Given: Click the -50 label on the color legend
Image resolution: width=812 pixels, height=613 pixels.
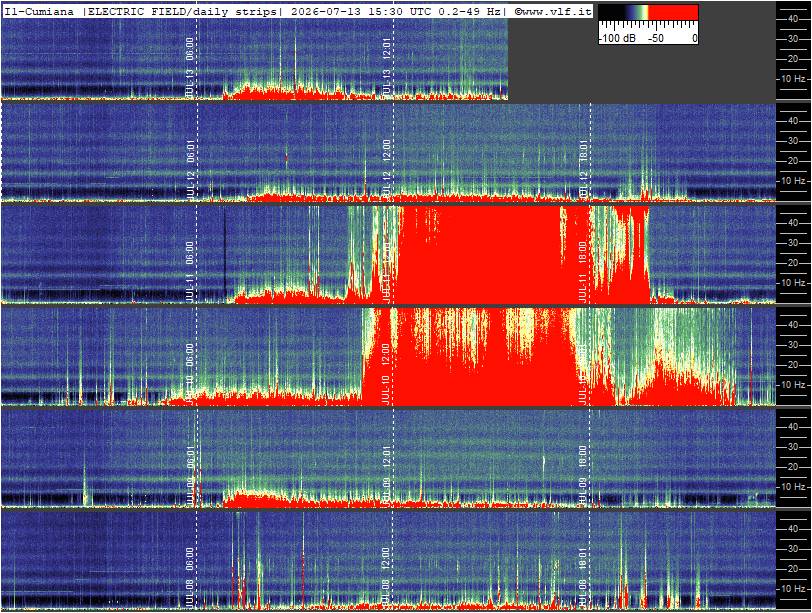Looking at the screenshot, I should (656, 38).
